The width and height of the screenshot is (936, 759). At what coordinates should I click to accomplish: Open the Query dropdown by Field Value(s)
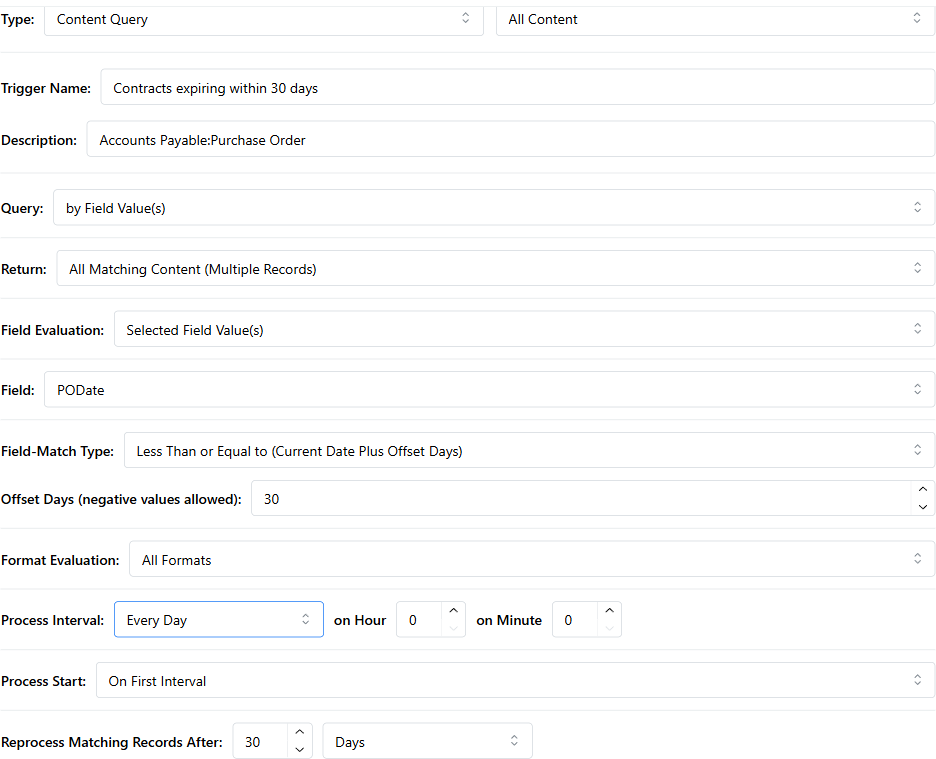pyautogui.click(x=494, y=208)
